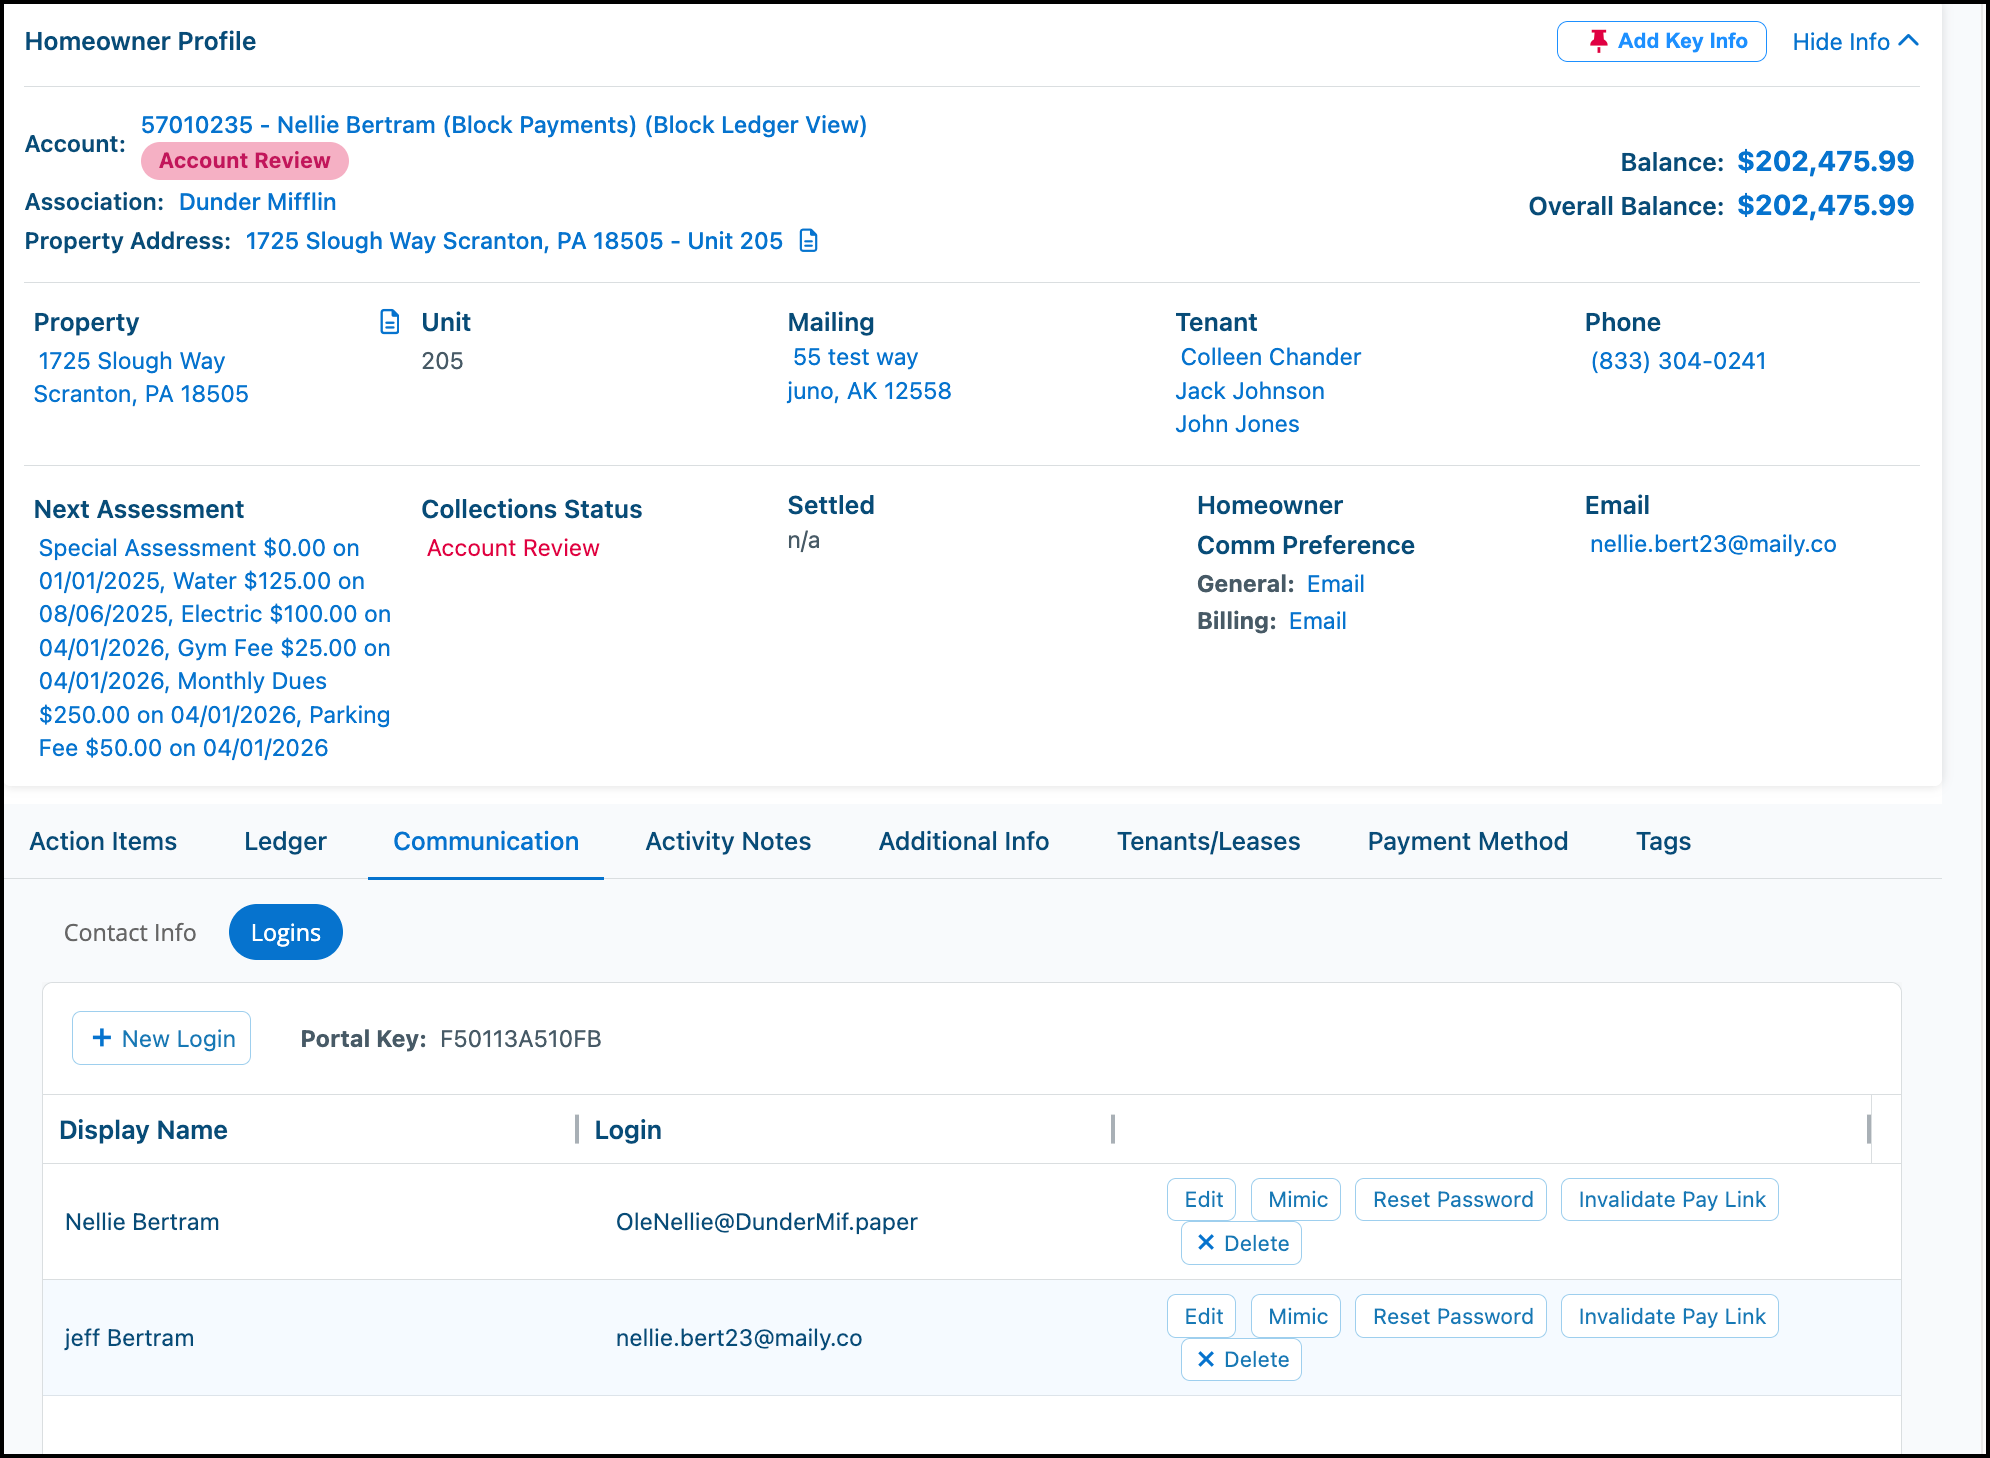
Task: Open the Dunder Mifflin association link
Action: point(257,202)
